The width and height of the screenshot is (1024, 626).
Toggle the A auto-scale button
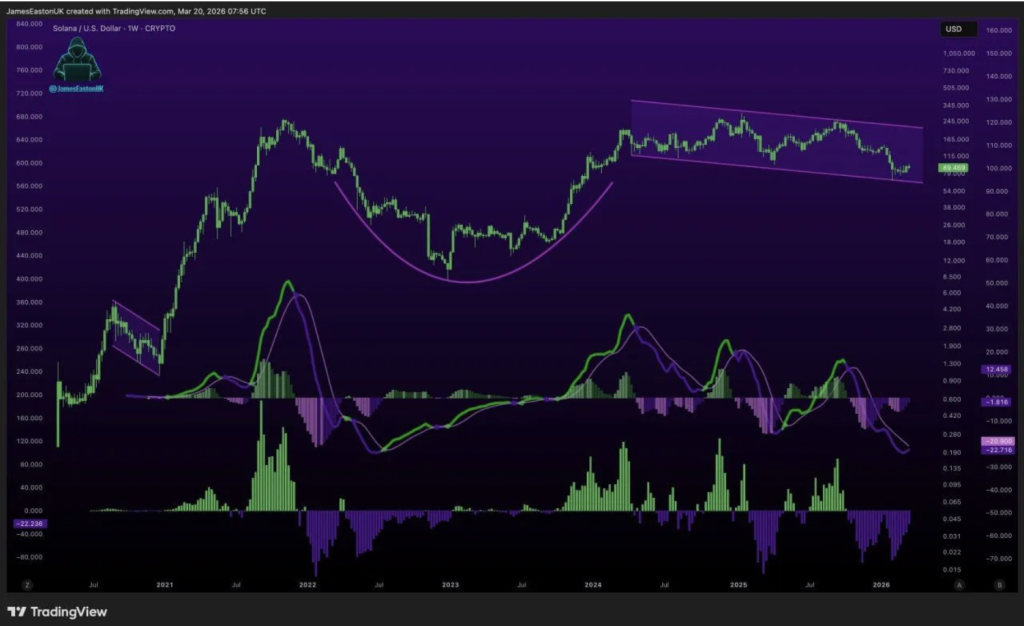coord(958,584)
